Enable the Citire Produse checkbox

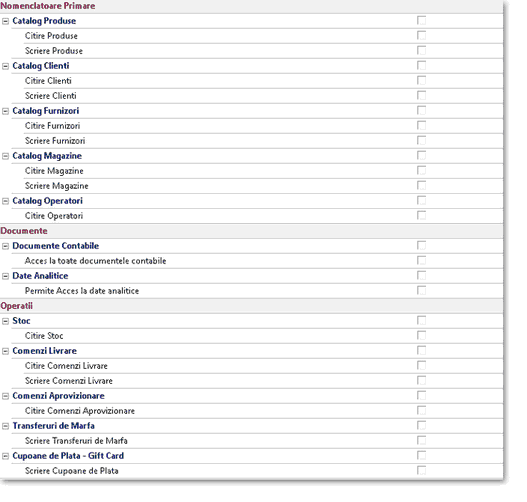click(x=421, y=35)
